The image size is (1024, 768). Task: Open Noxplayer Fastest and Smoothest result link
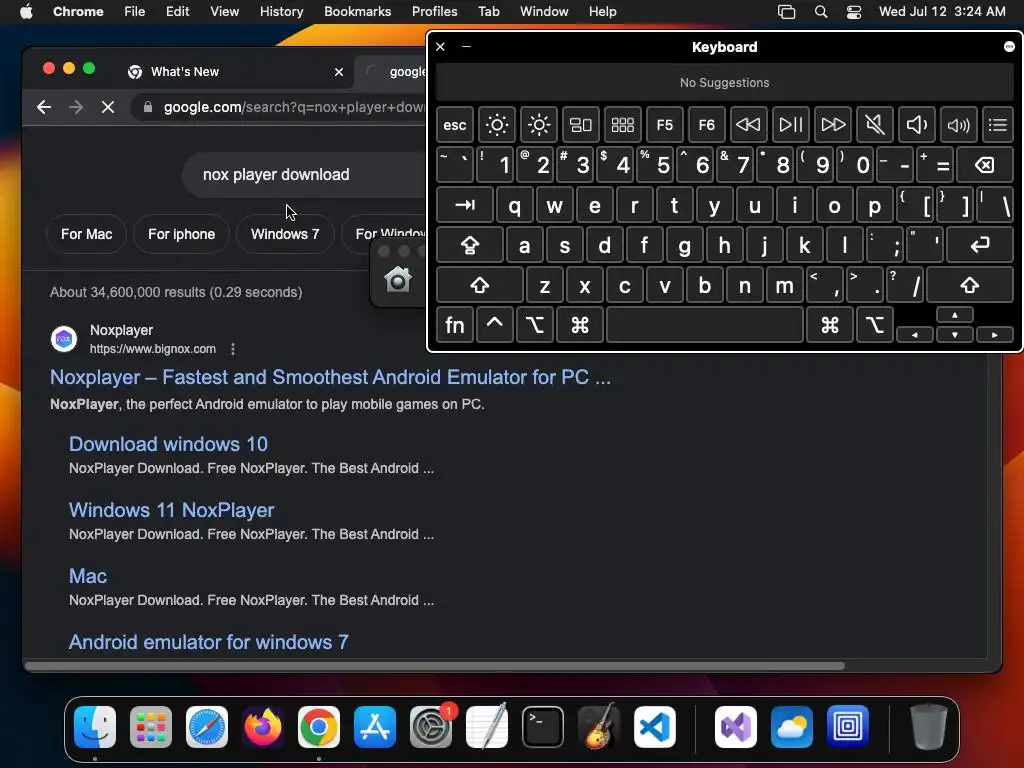pyautogui.click(x=330, y=377)
